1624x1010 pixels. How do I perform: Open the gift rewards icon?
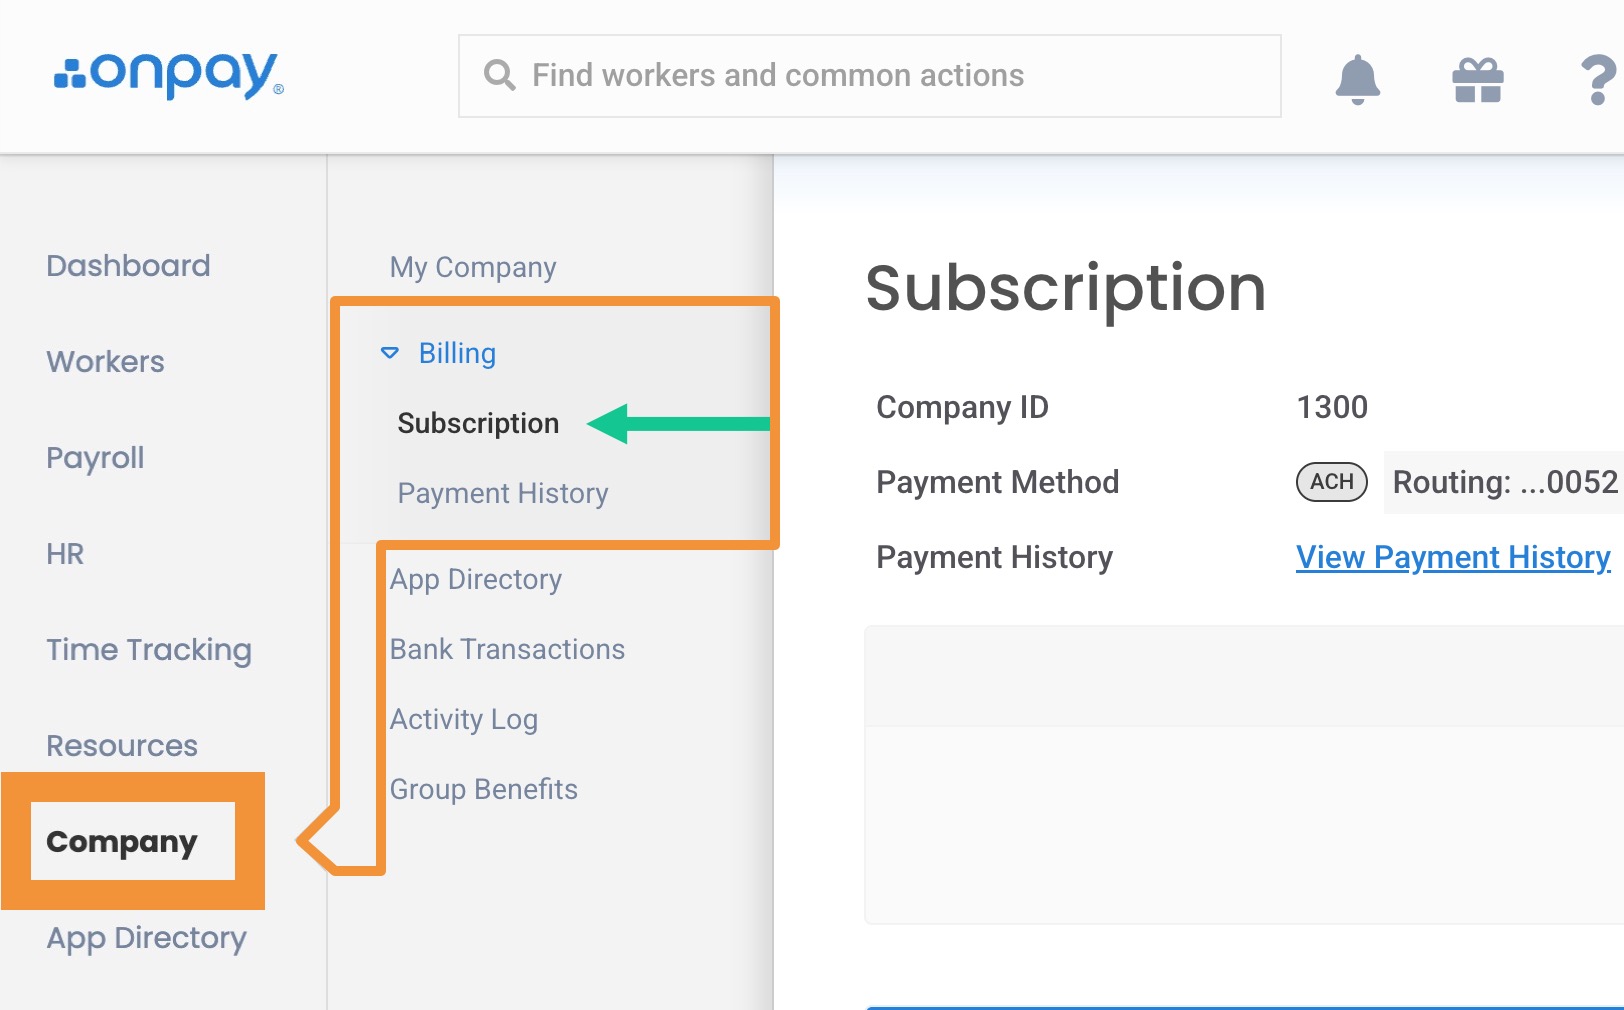pos(1478,80)
